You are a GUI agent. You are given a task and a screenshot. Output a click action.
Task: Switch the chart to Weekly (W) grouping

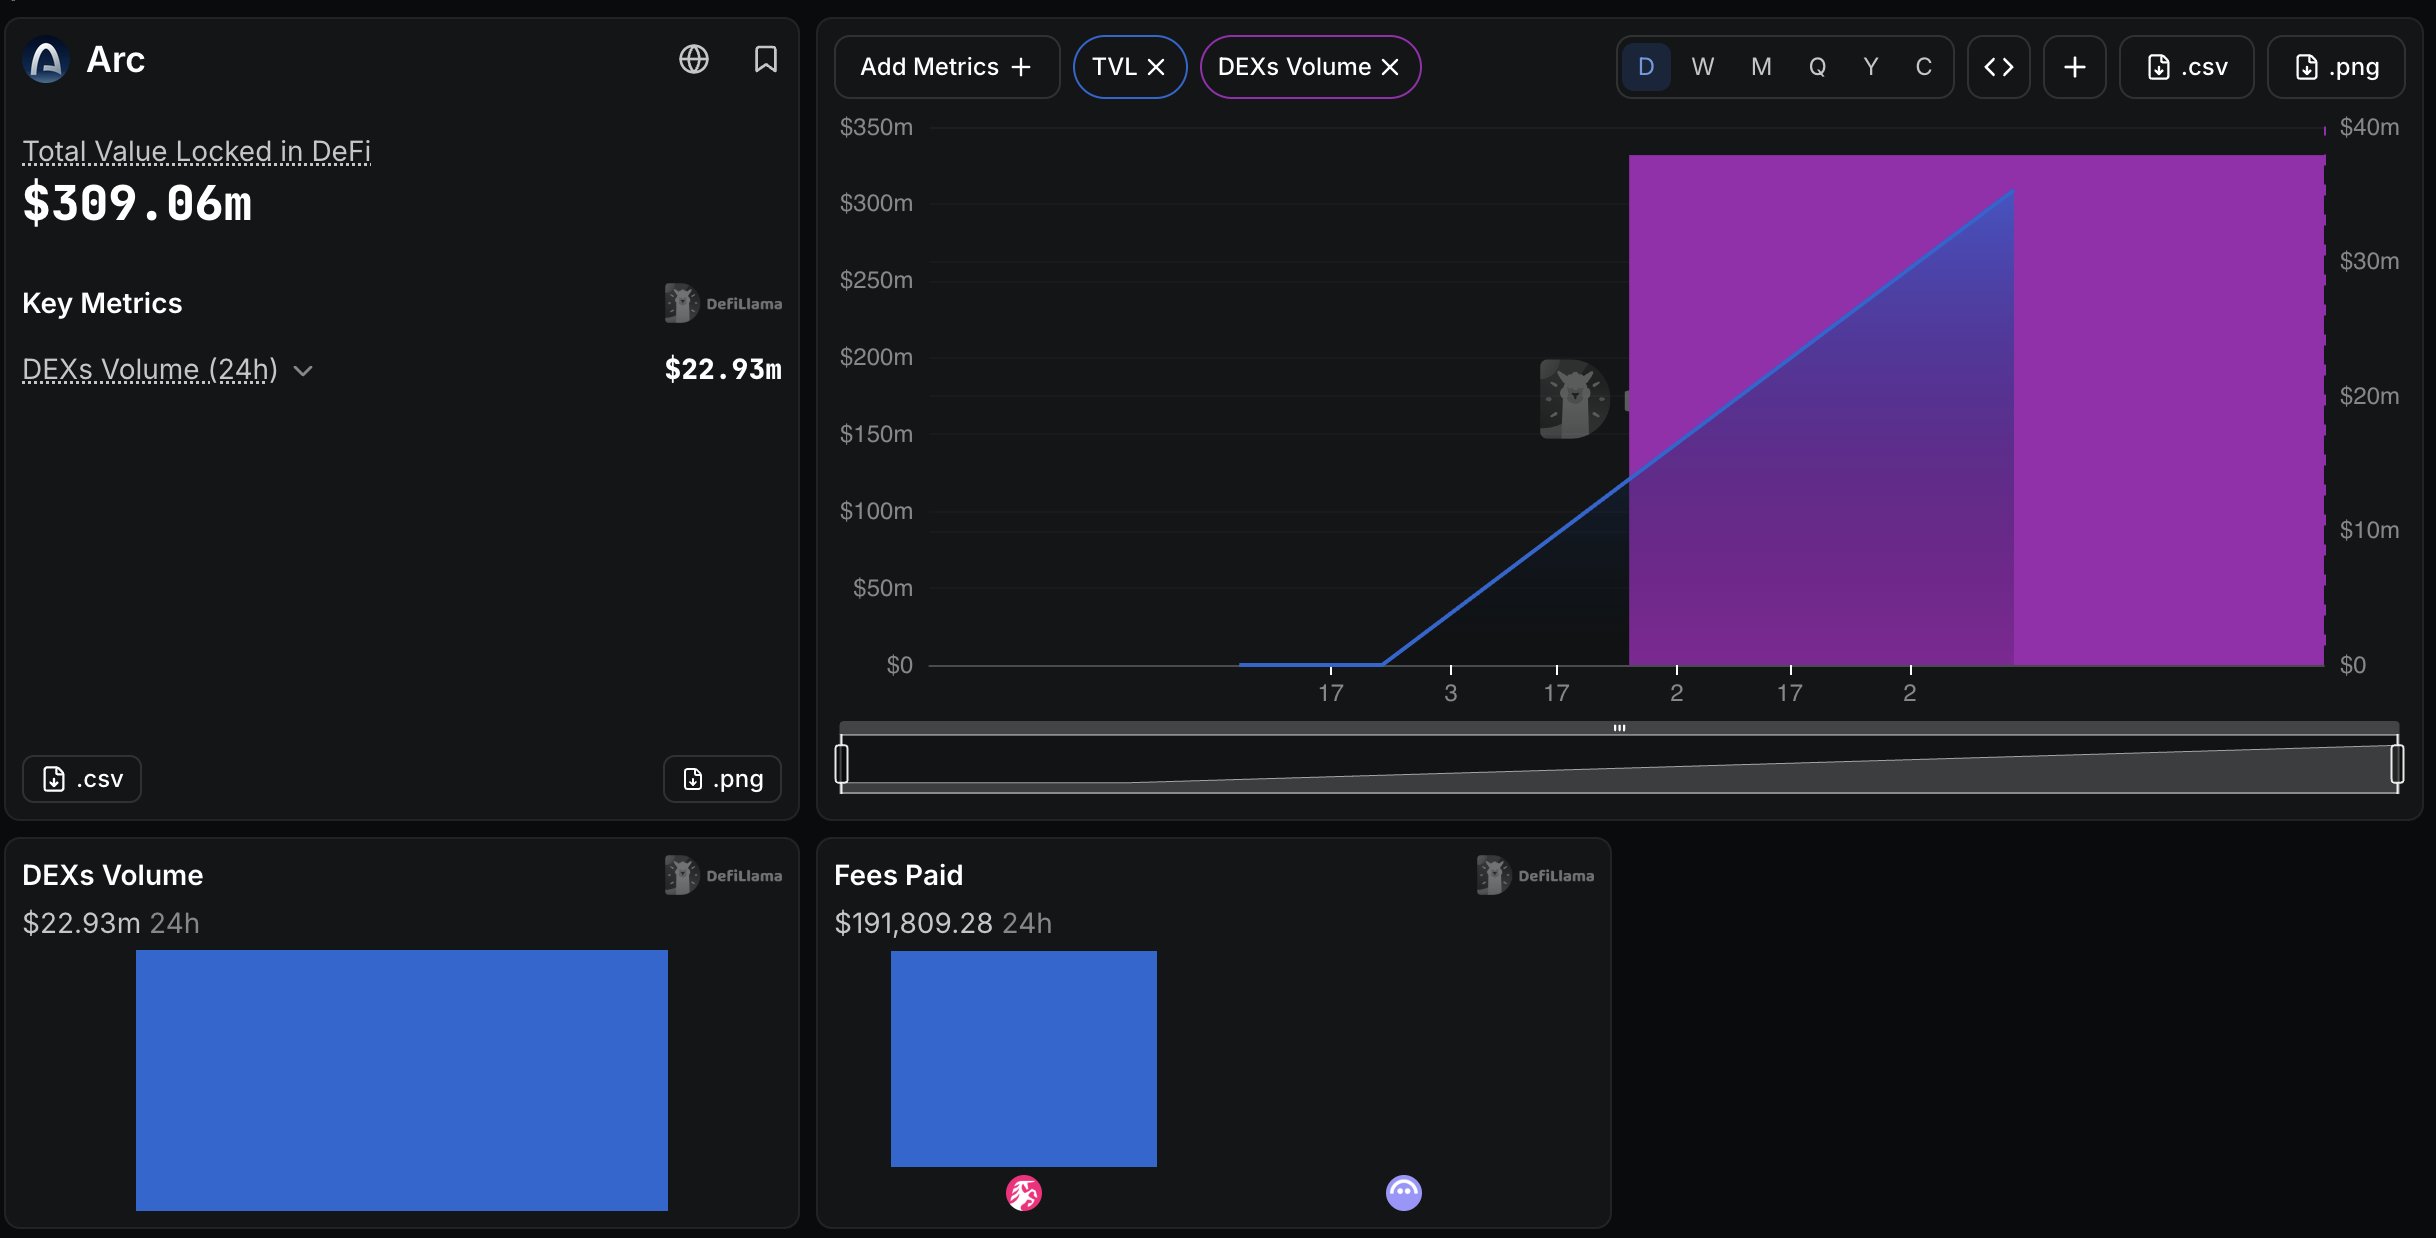1702,67
